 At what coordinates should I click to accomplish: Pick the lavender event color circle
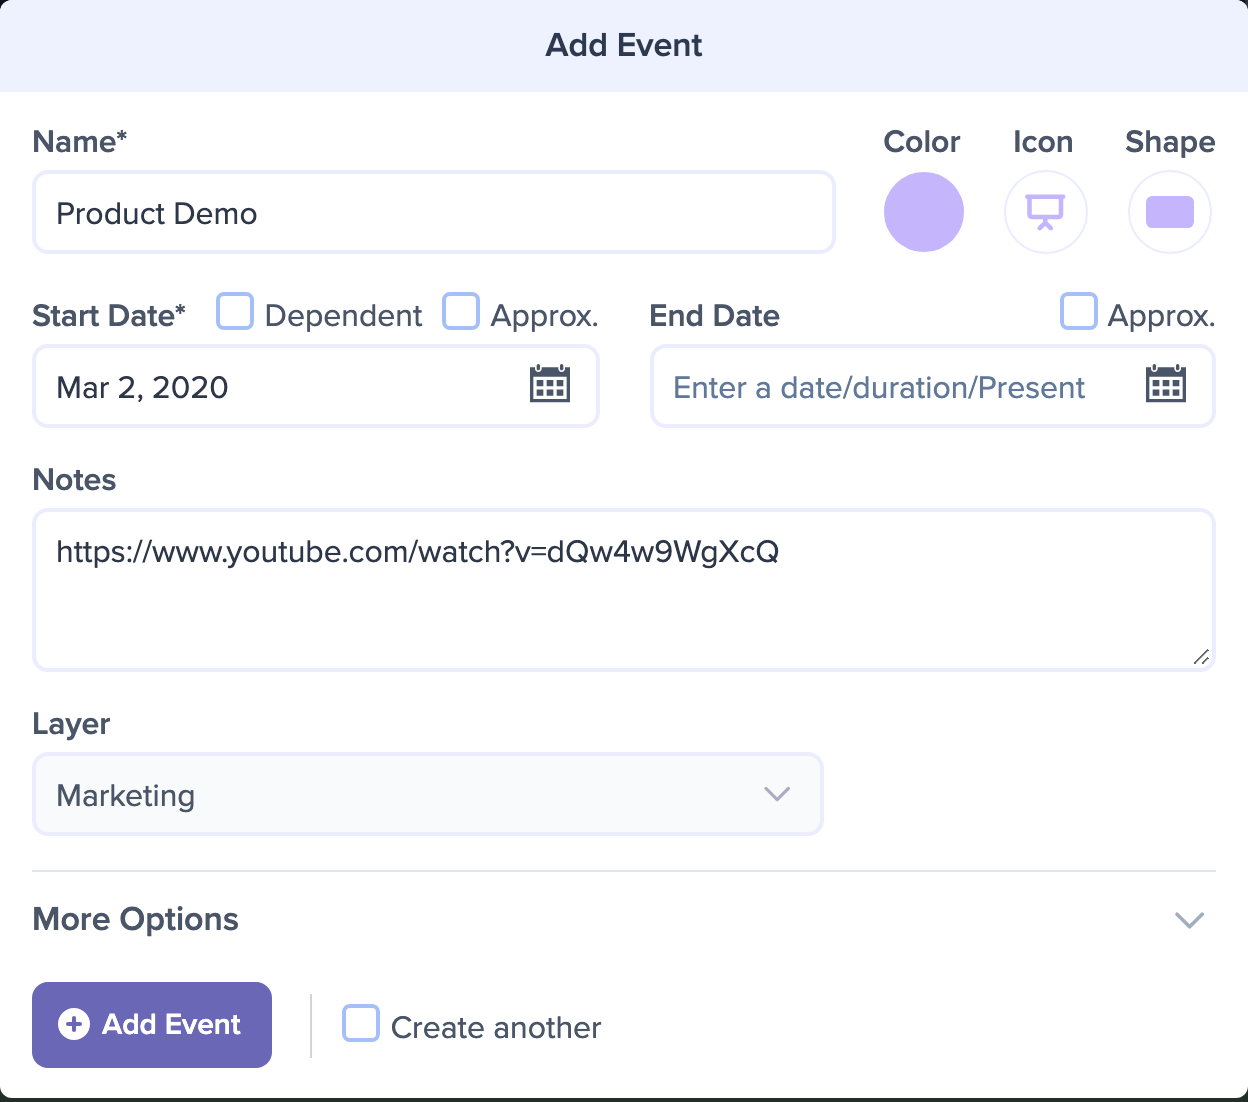click(x=923, y=212)
